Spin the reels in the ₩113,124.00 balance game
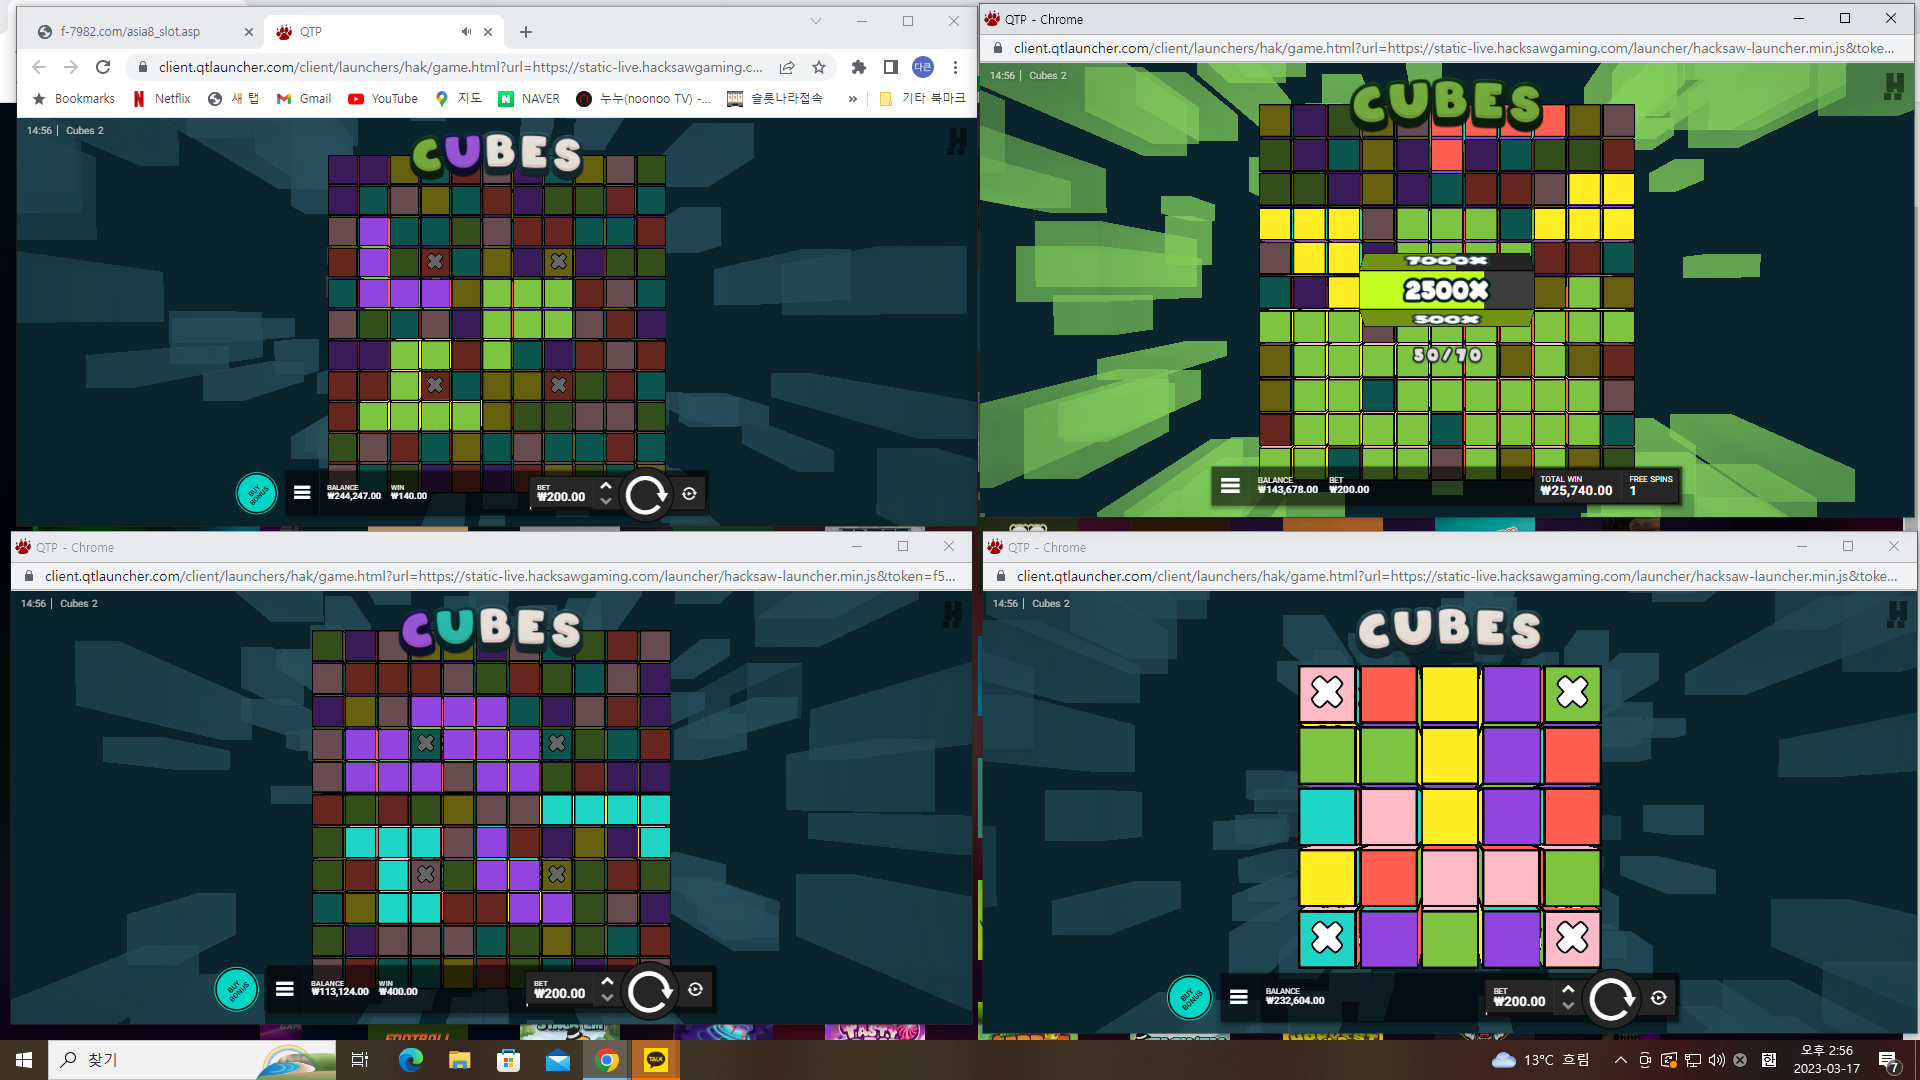The image size is (1920, 1080). pos(649,991)
